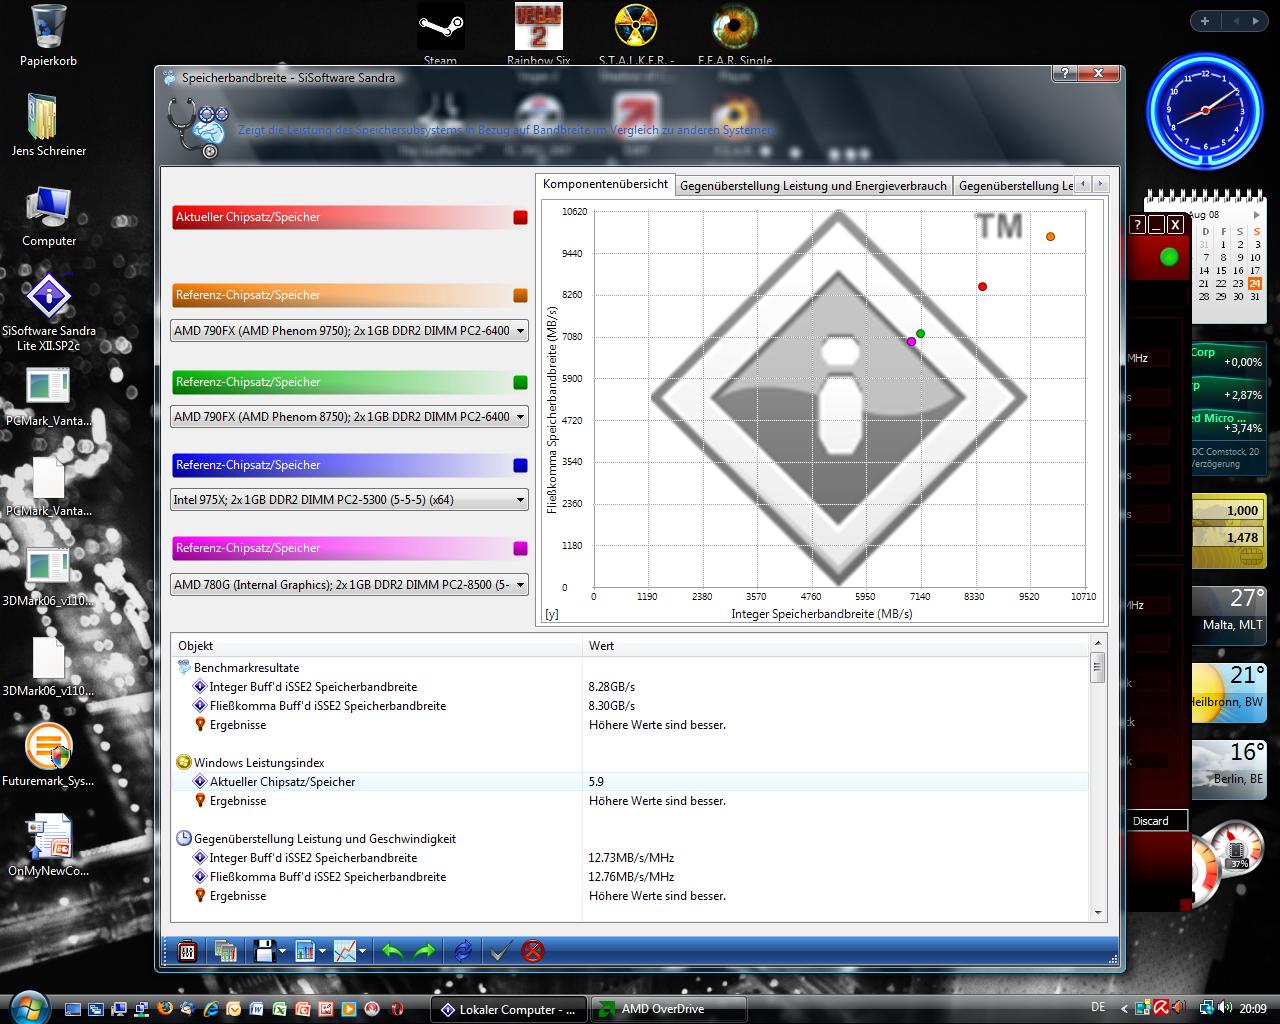This screenshot has width=1280, height=1024.
Task: Click the Avira umbrella tray icon
Action: click(1162, 1008)
